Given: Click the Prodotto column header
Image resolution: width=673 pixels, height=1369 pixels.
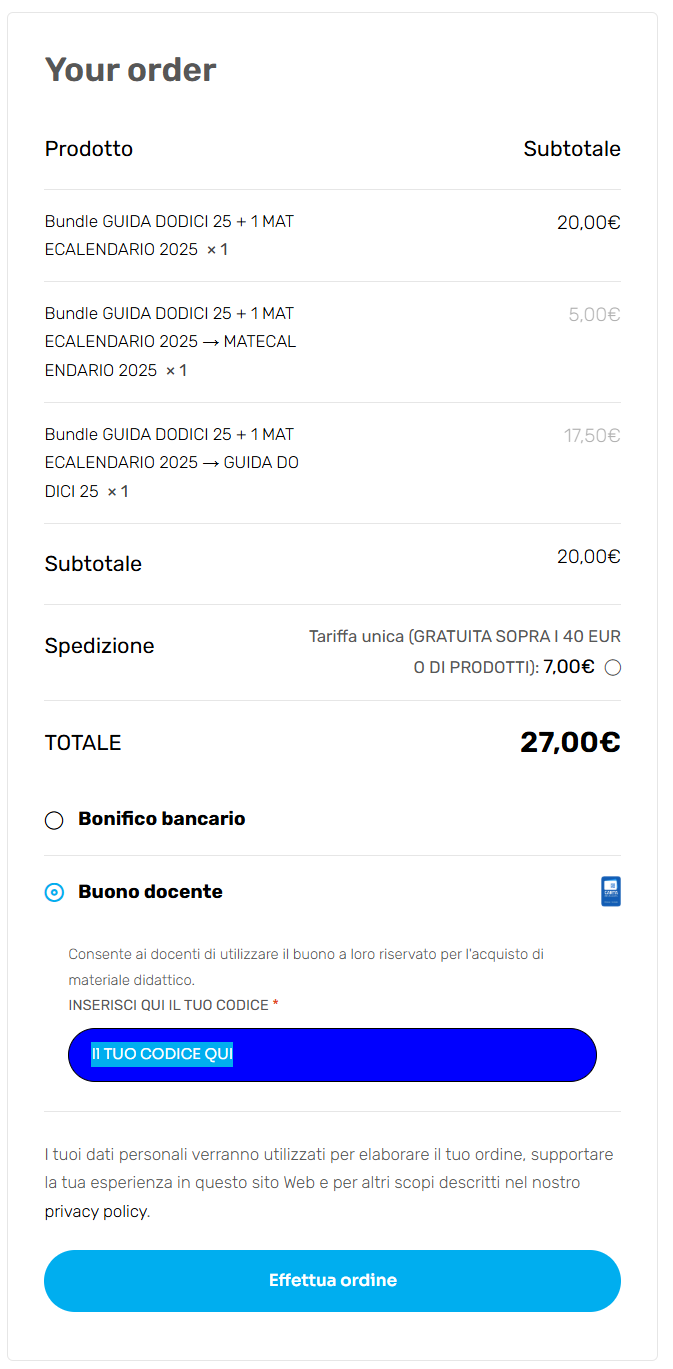Looking at the screenshot, I should pyautogui.click(x=89, y=149).
